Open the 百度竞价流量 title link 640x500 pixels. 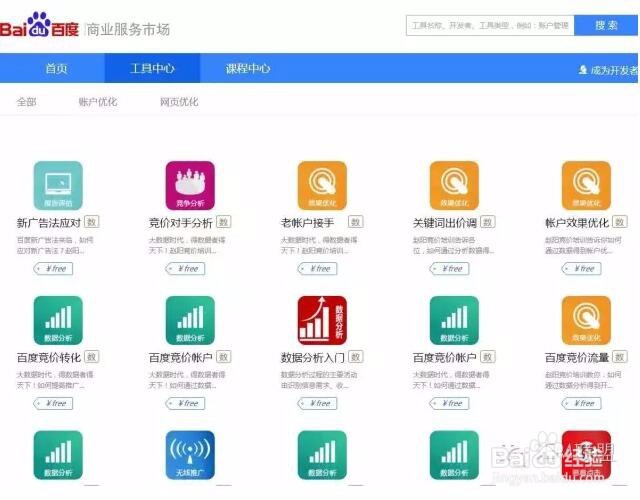click(x=577, y=357)
